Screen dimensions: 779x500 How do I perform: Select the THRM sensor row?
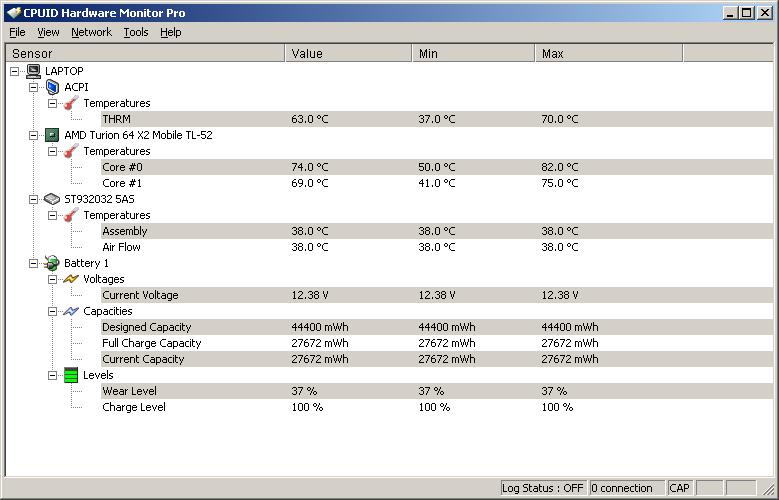coord(437,119)
